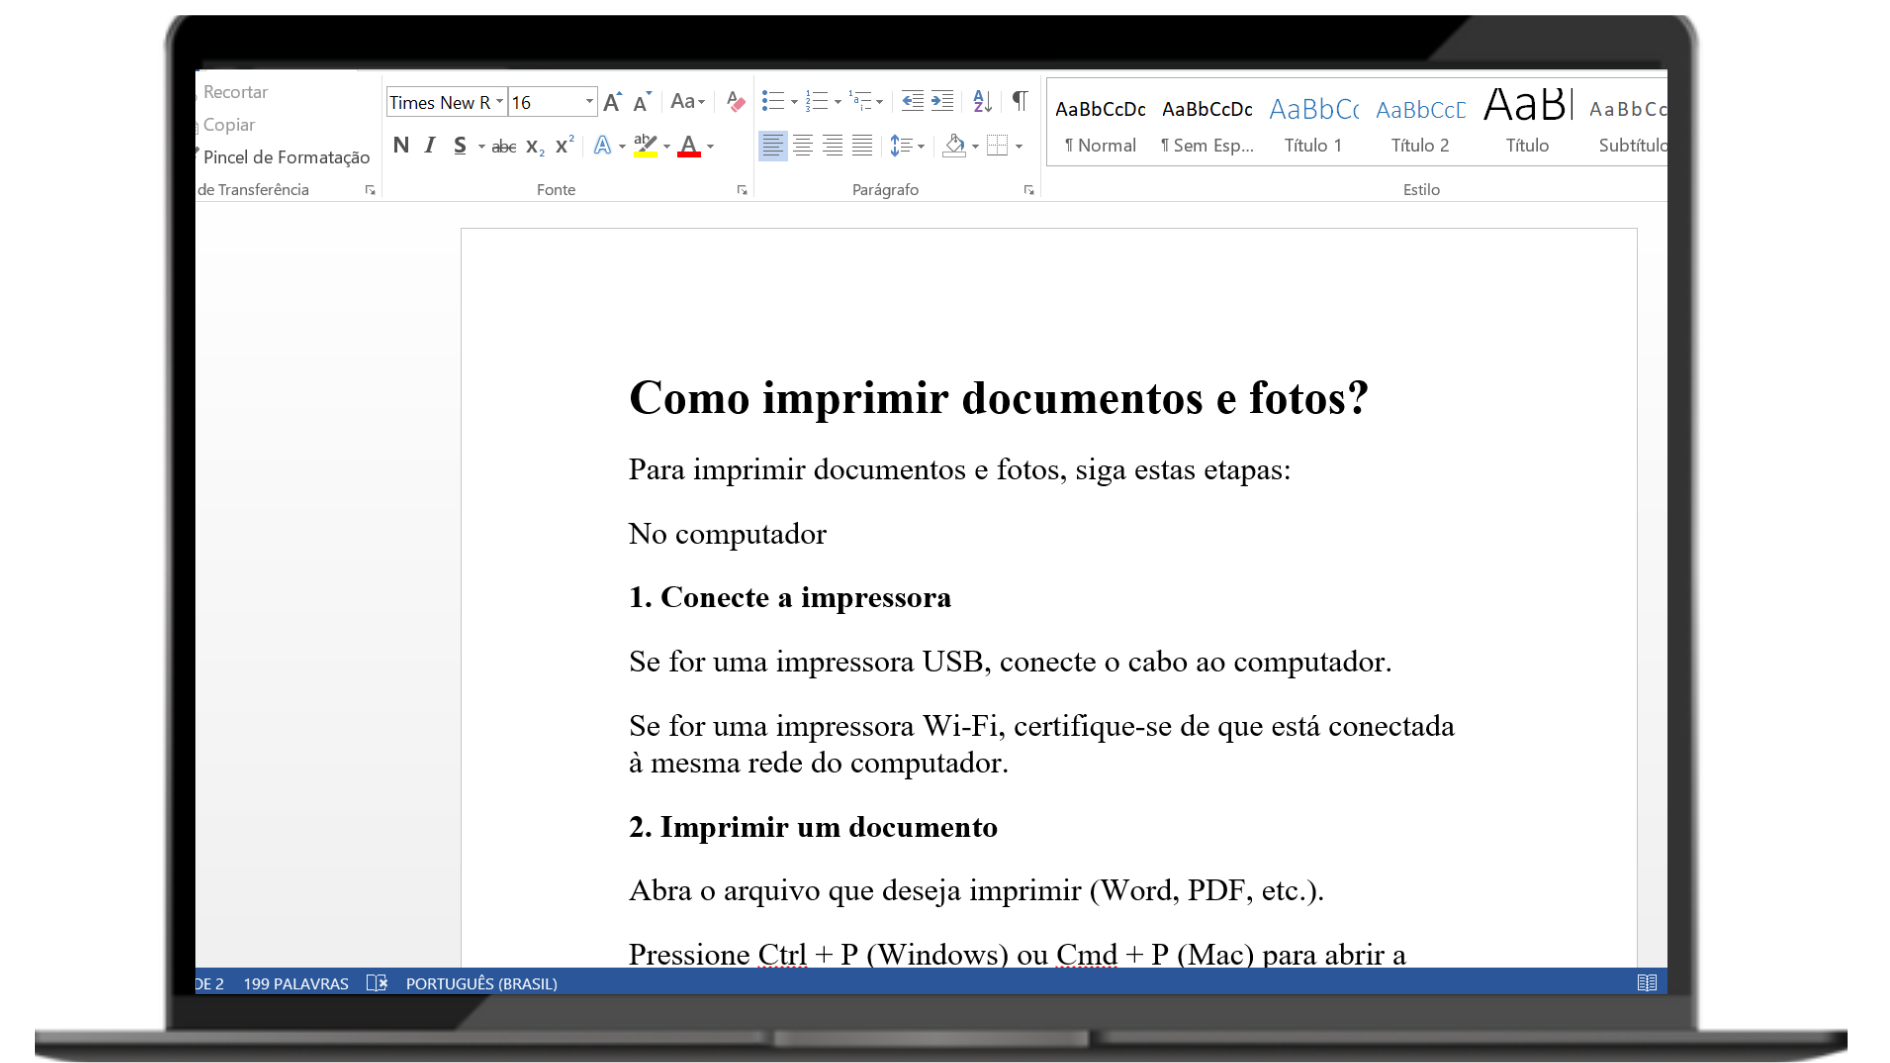This screenshot has height=1063, width=1890.
Task: Open the Parágrafo dialog launcher
Action: pyautogui.click(x=1028, y=190)
